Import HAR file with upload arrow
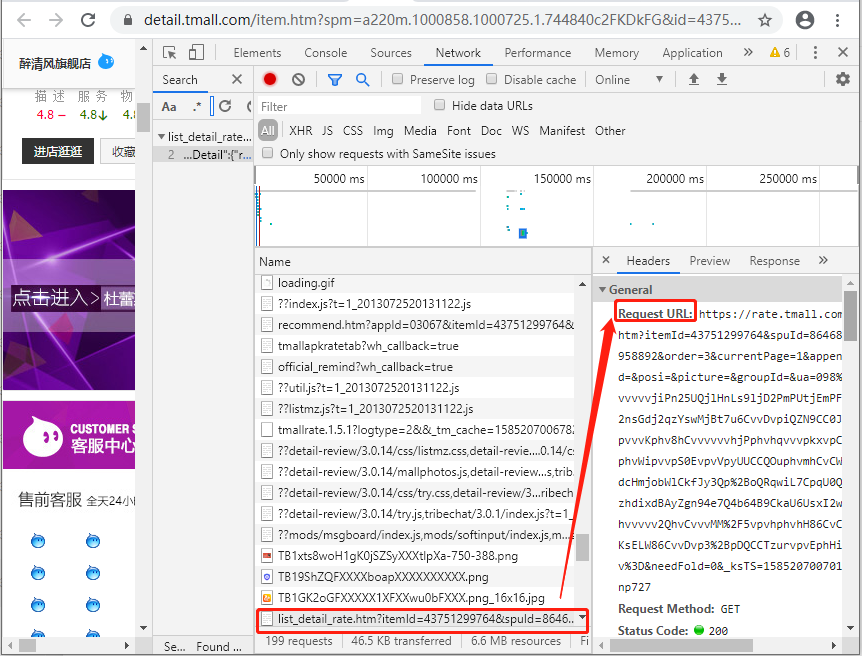 (694, 79)
